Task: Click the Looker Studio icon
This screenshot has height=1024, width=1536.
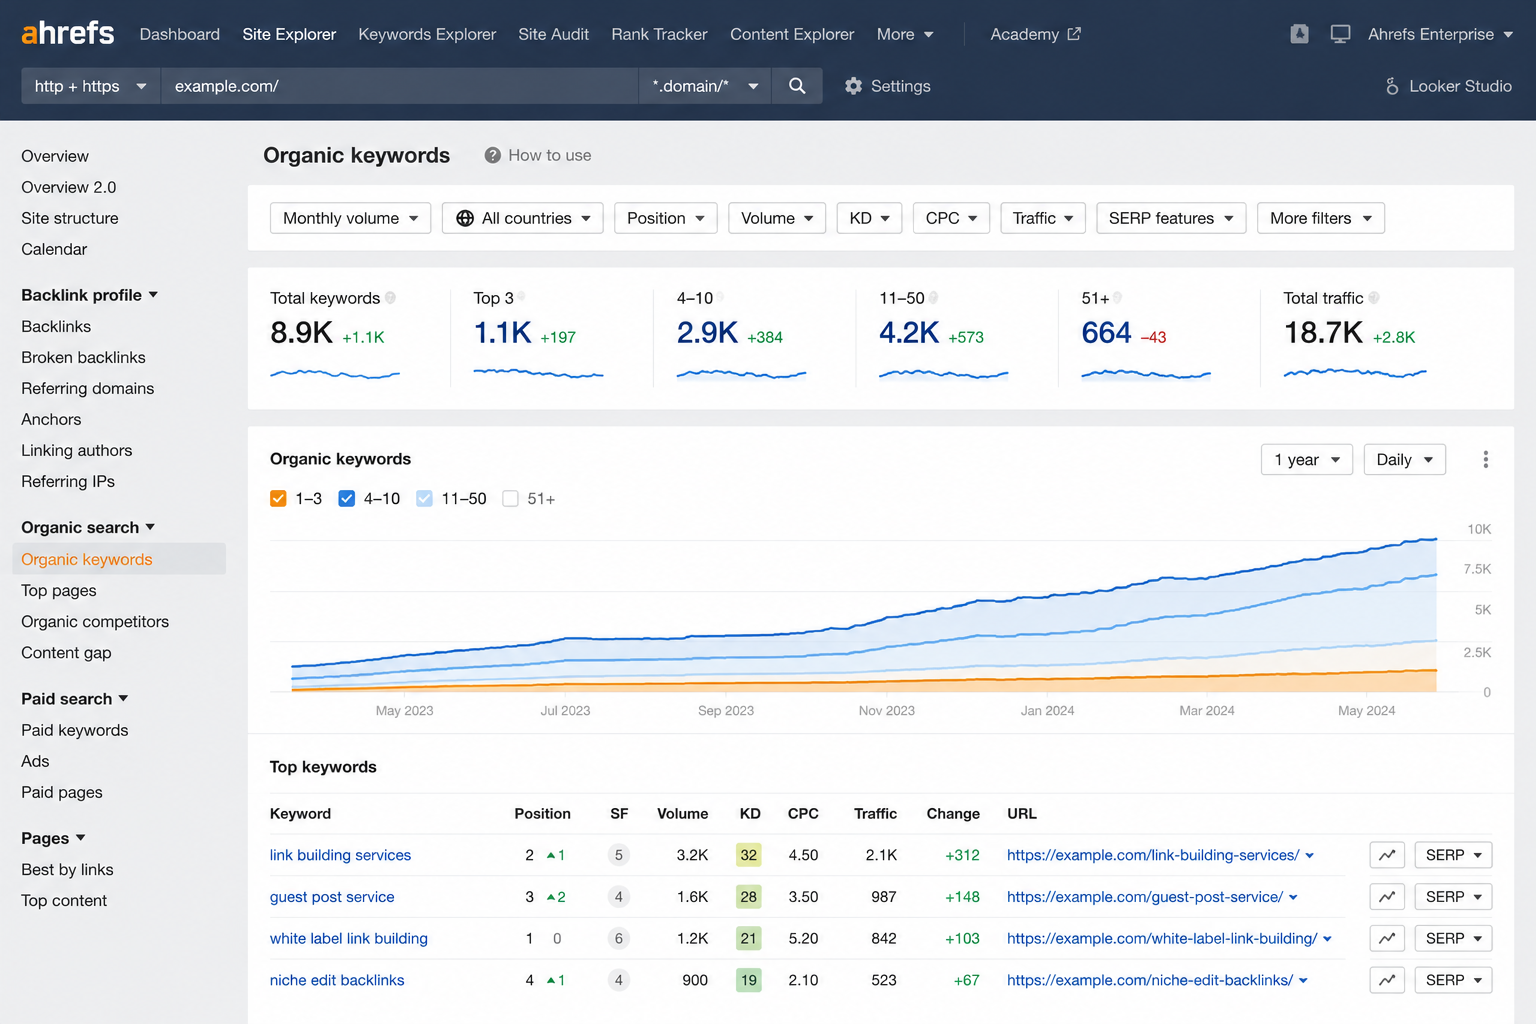Action: [x=1391, y=86]
